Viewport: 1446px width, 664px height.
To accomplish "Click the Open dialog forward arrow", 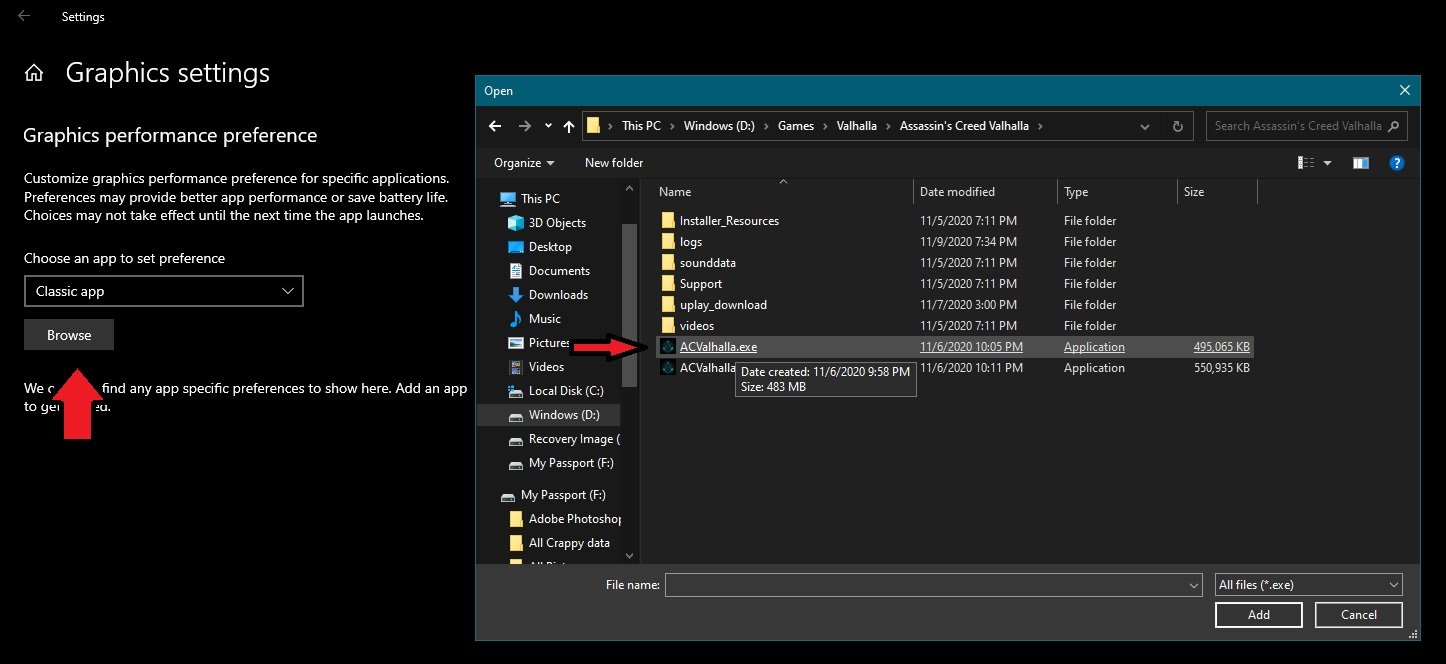I will (525, 126).
